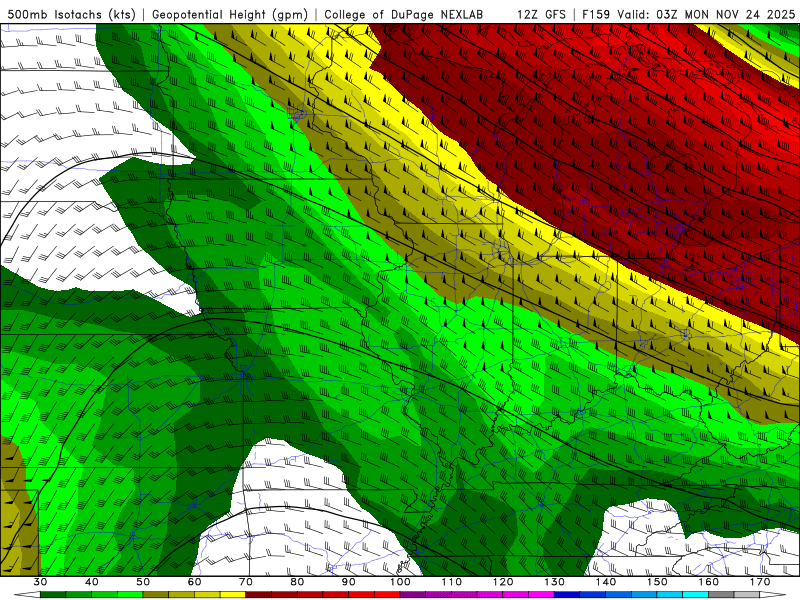Click the bright green 45–50 kt legend swatch

click(x=130, y=595)
